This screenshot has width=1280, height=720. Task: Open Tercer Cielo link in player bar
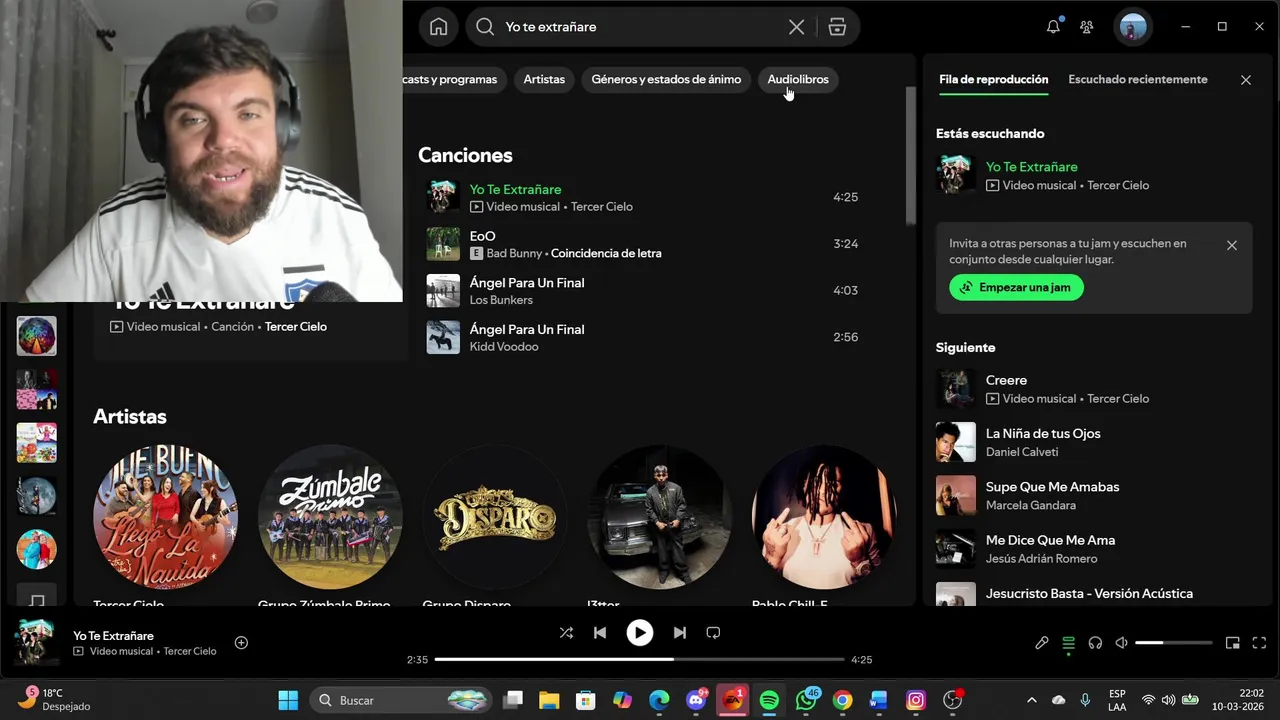tap(190, 651)
